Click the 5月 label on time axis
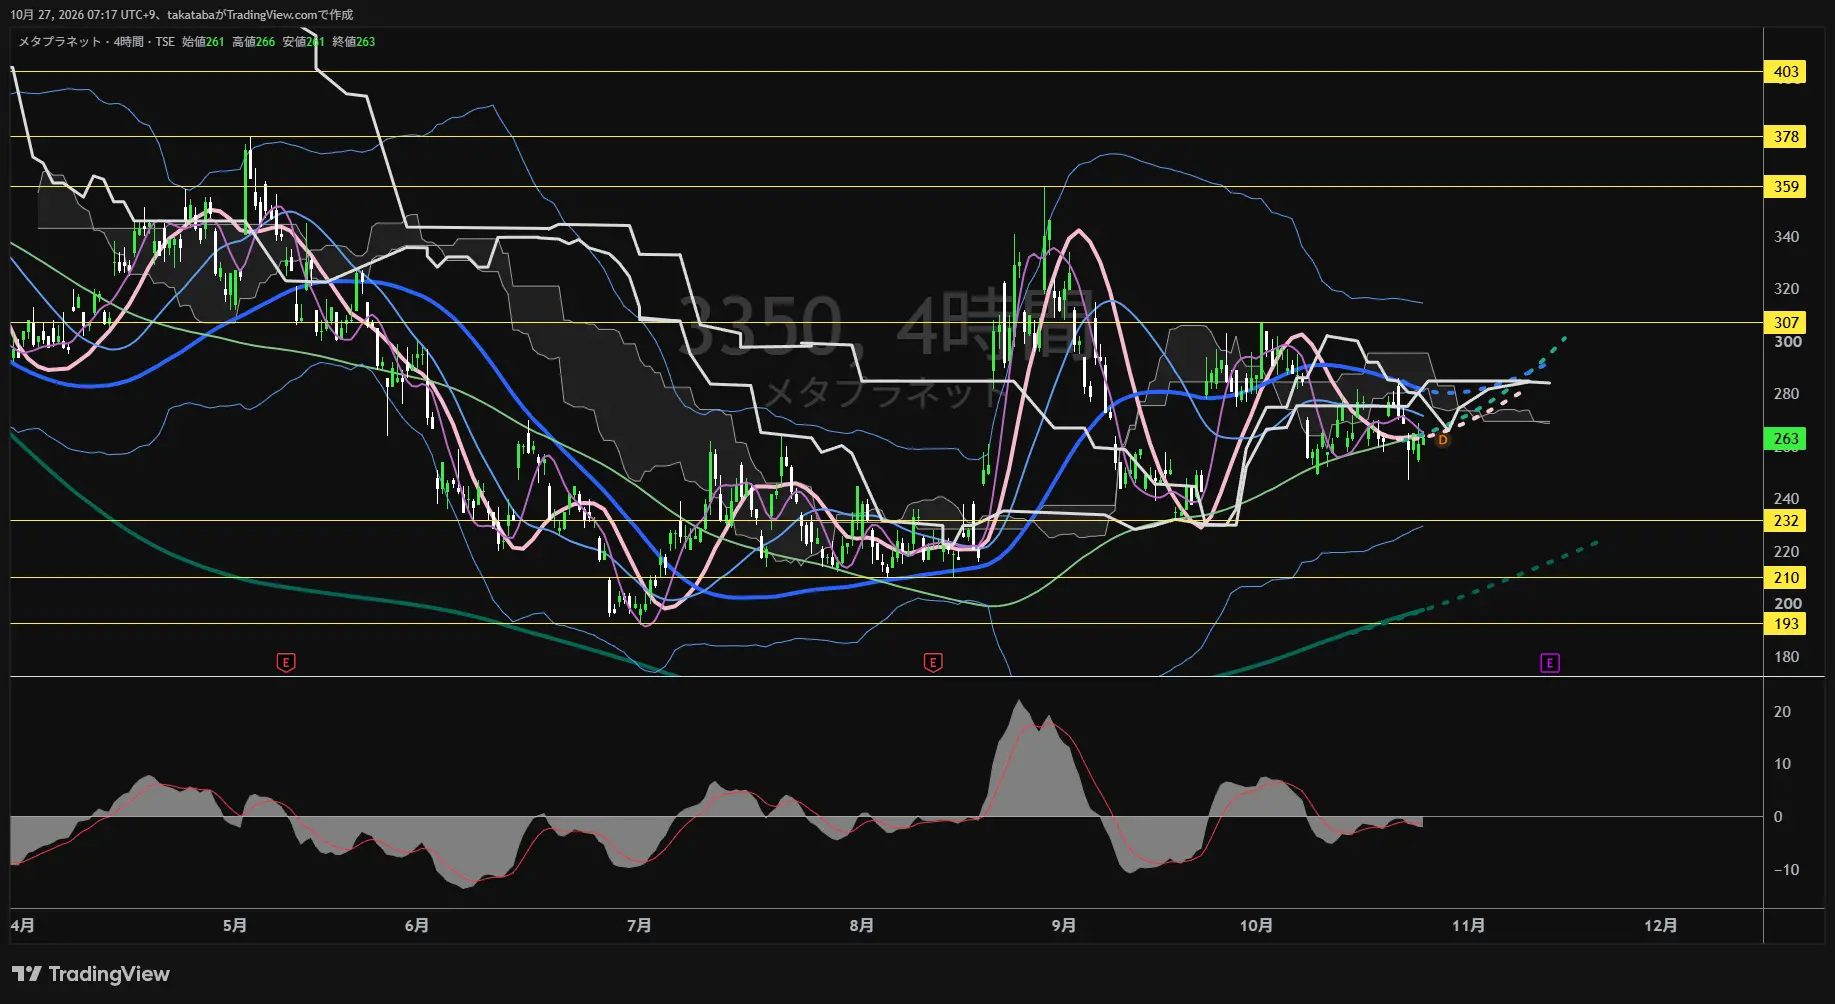Viewport: 1835px width, 1004px height. tap(235, 926)
